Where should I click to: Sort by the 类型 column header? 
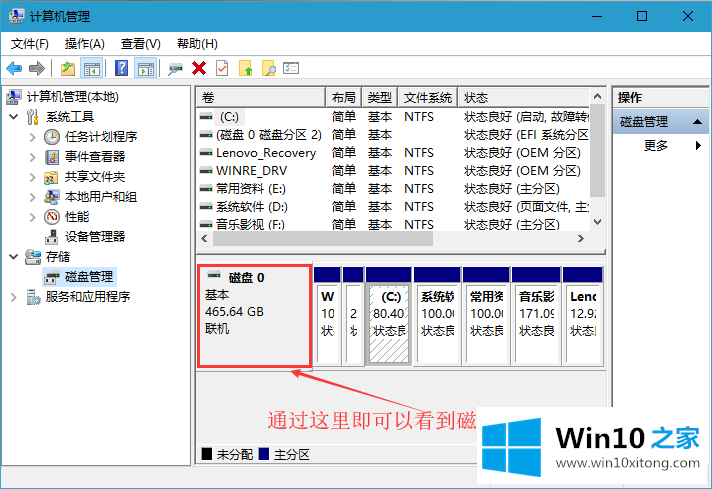click(x=380, y=98)
